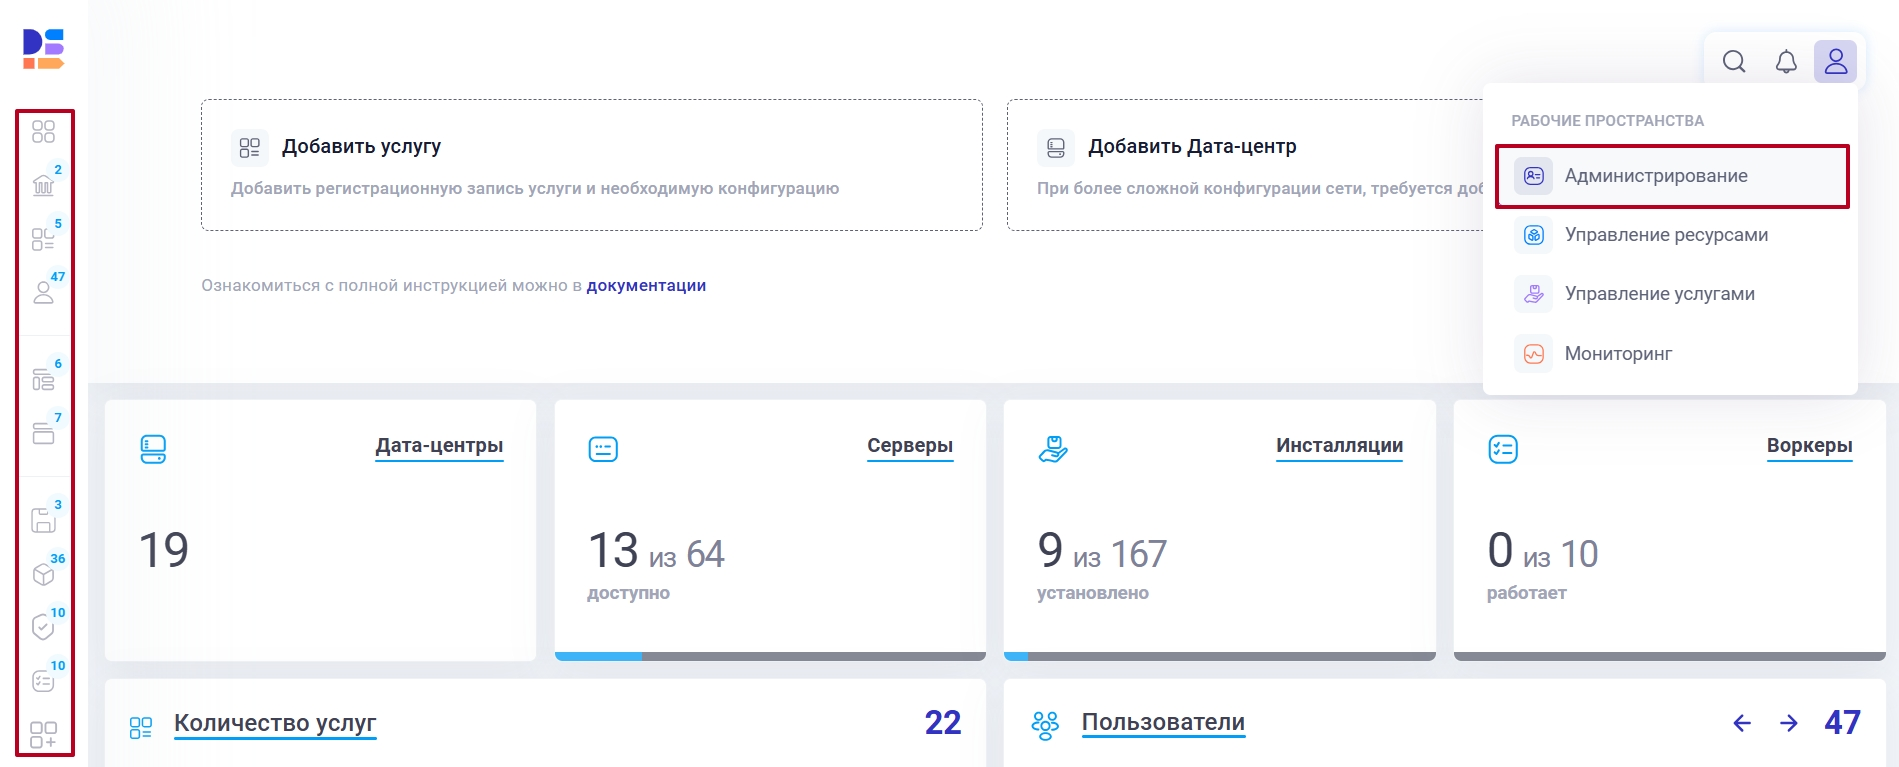Go to previous with Пользователи left arrow
1899x767 pixels.
click(1742, 723)
